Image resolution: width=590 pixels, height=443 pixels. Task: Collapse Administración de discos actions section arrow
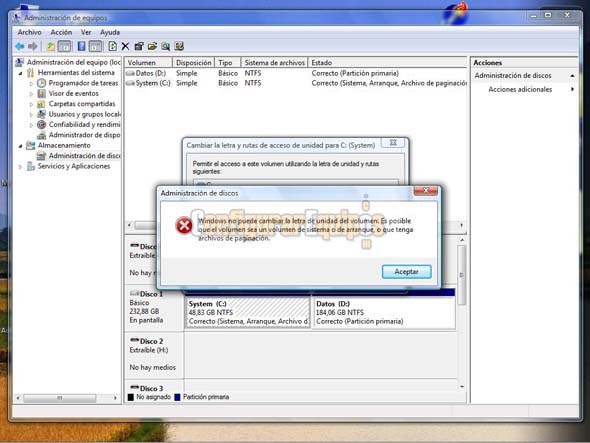[572, 76]
